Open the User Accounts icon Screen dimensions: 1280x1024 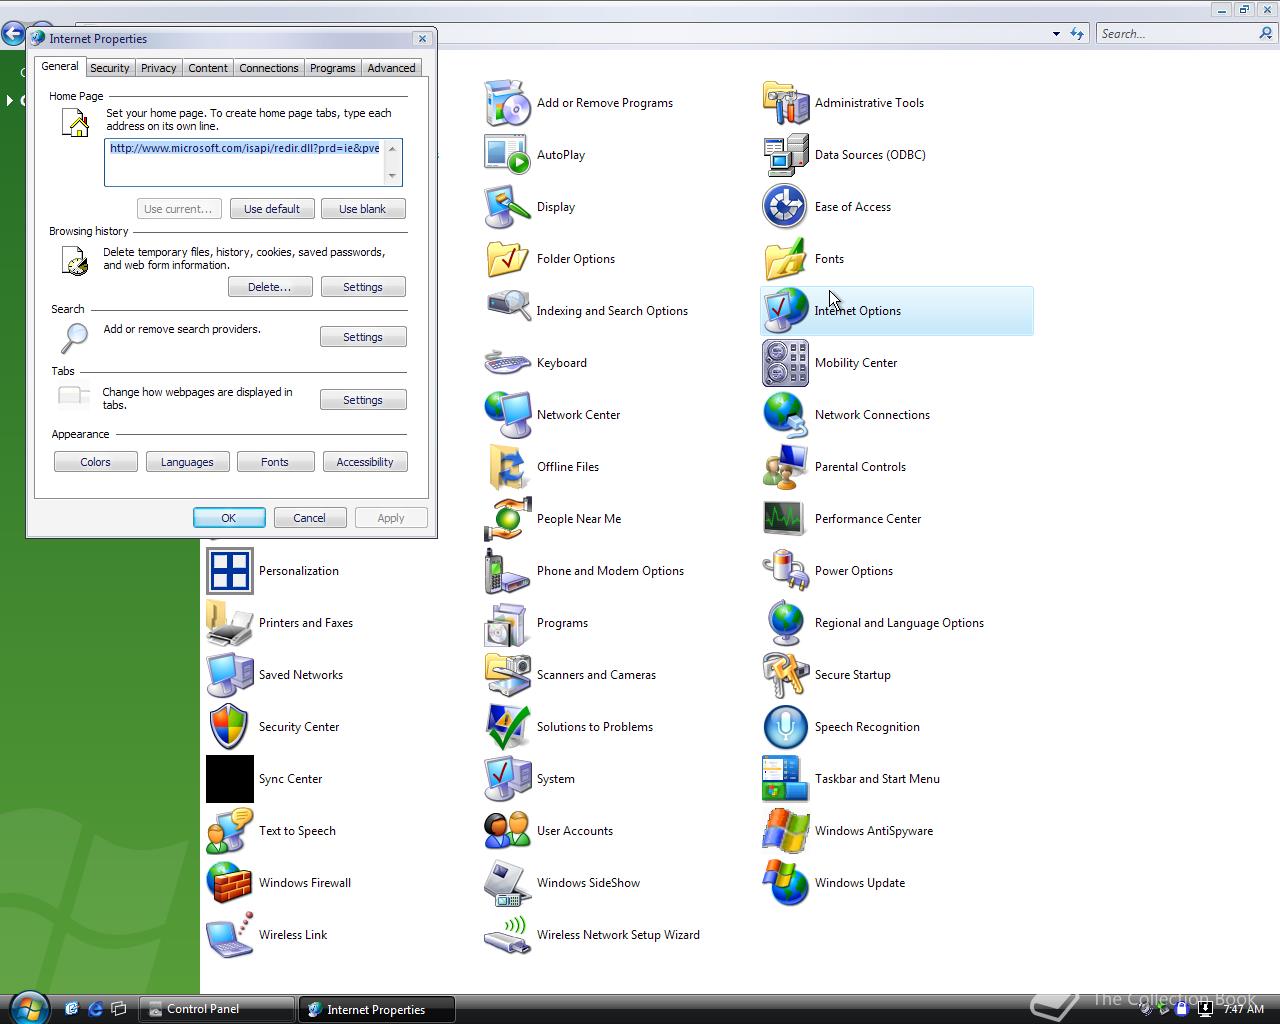tap(507, 831)
